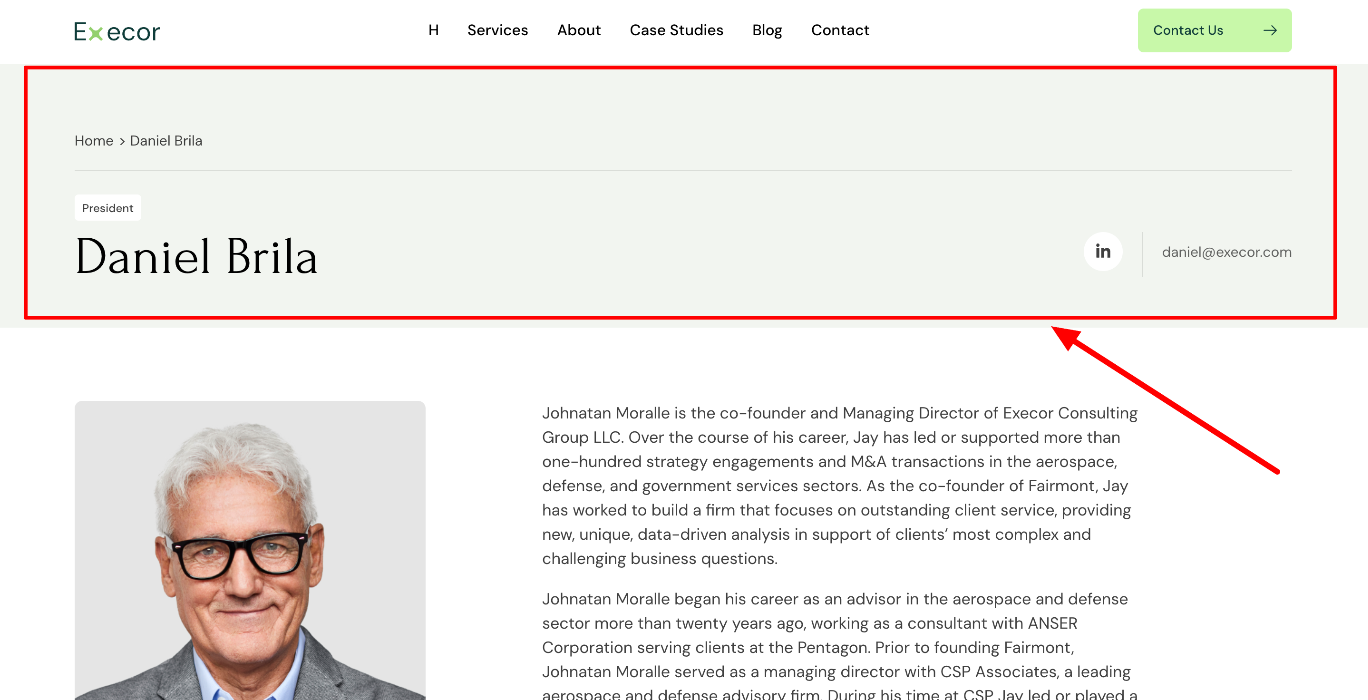The width and height of the screenshot is (1368, 700).
Task: Open the Services menu item
Action: tap(497, 30)
